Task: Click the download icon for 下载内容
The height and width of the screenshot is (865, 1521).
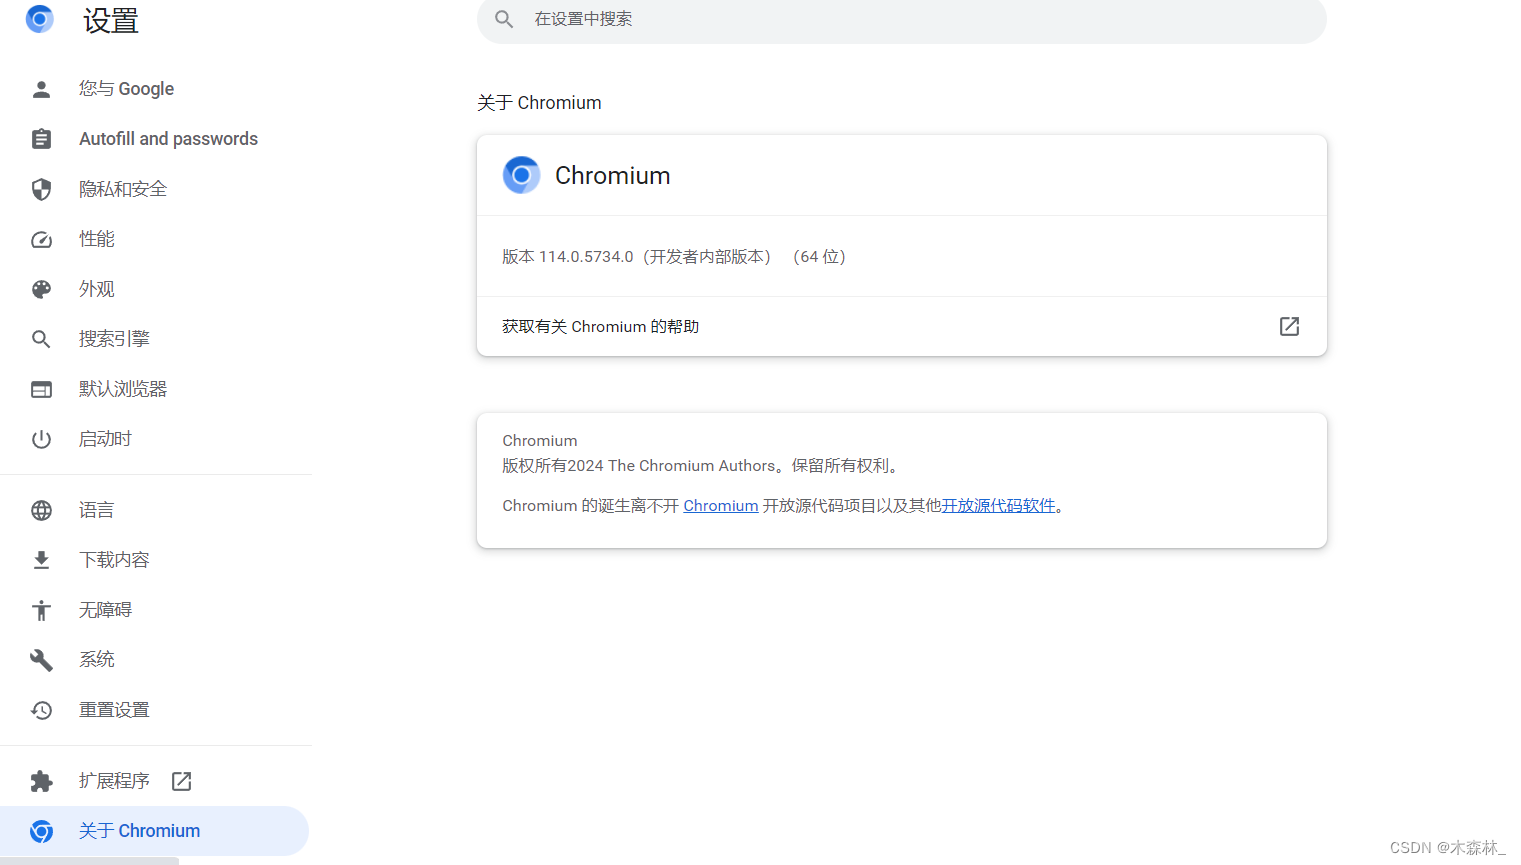Action: point(41,560)
